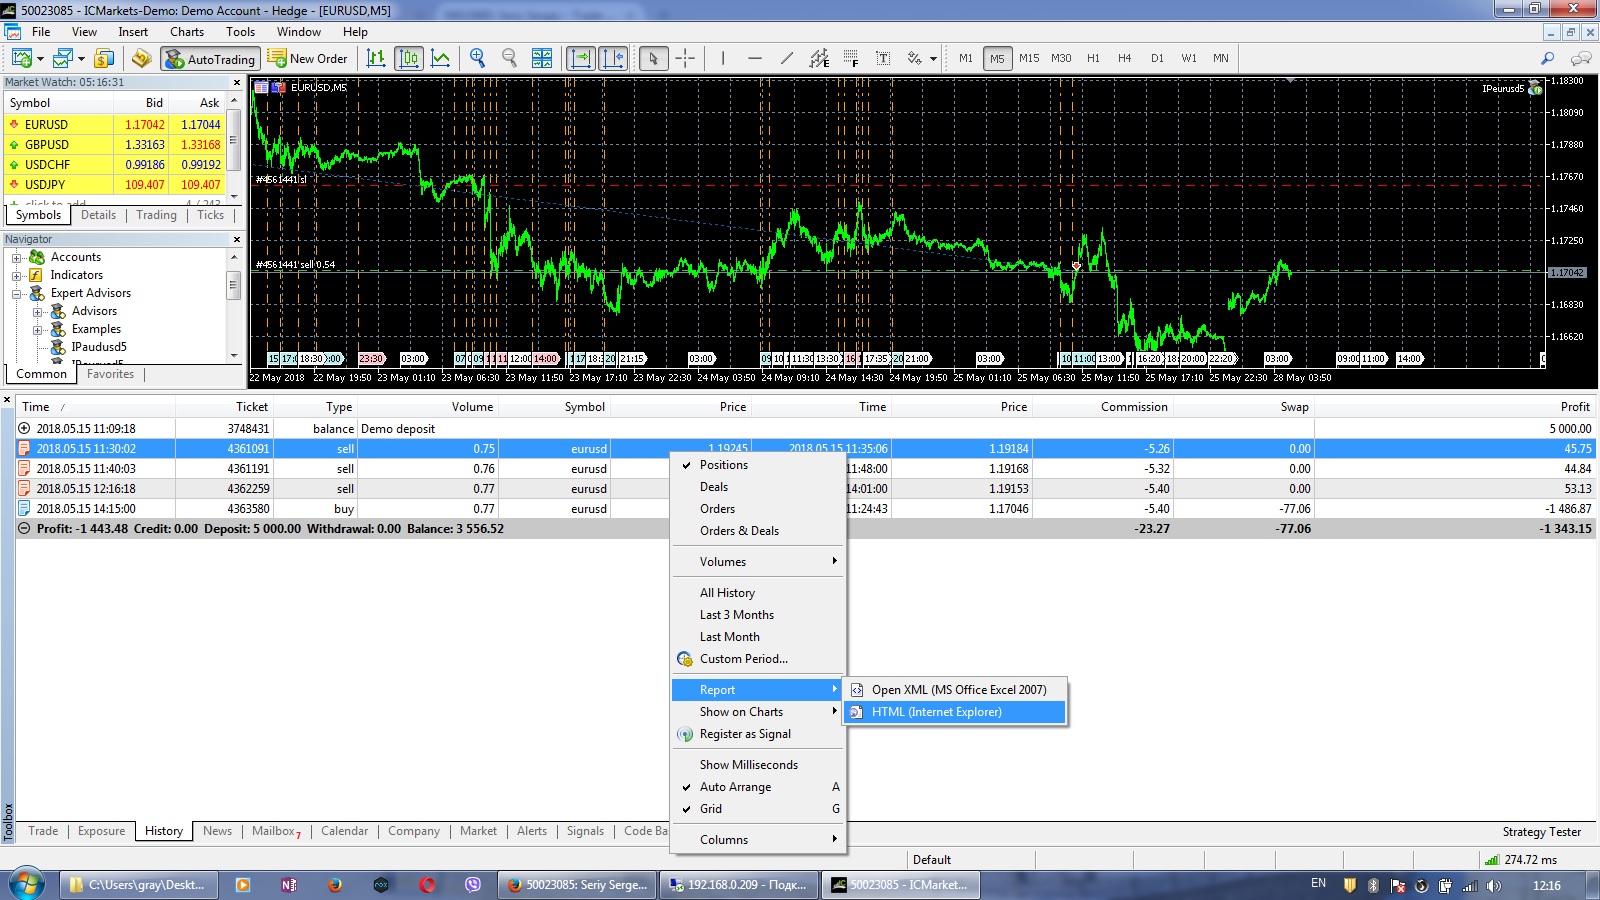This screenshot has width=1600, height=900.
Task: Switch to the M30 timeframe
Action: point(1061,58)
